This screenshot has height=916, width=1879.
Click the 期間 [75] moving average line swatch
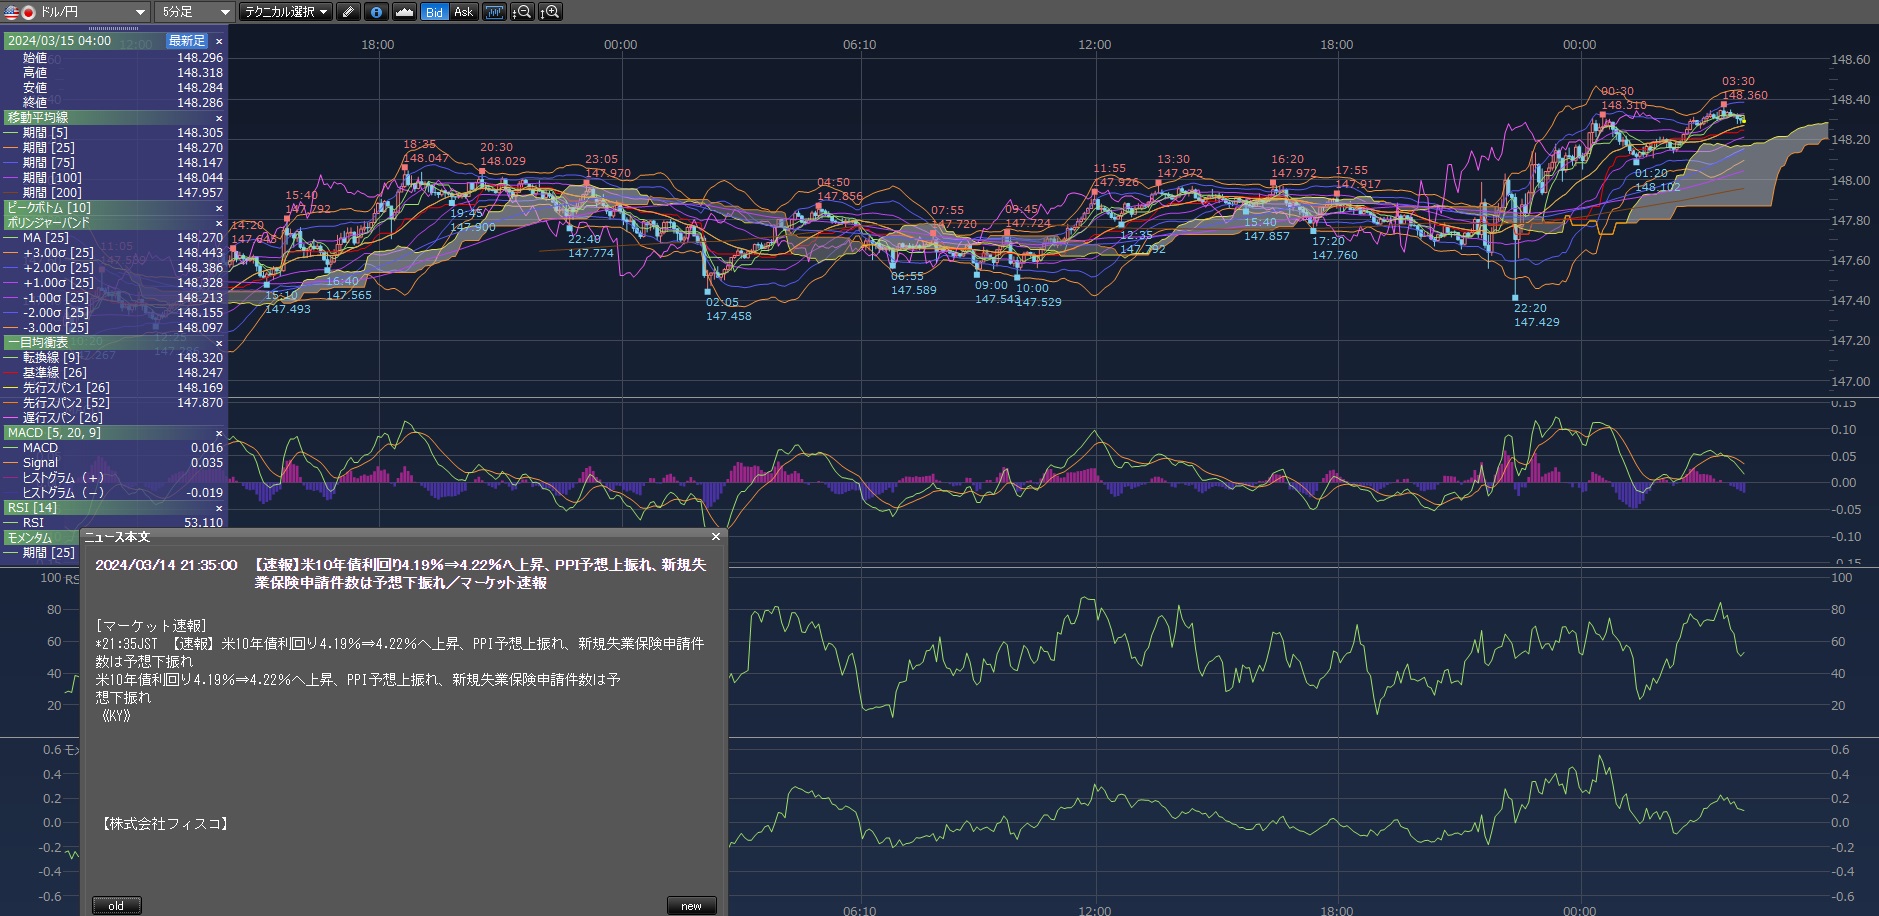click(x=12, y=163)
